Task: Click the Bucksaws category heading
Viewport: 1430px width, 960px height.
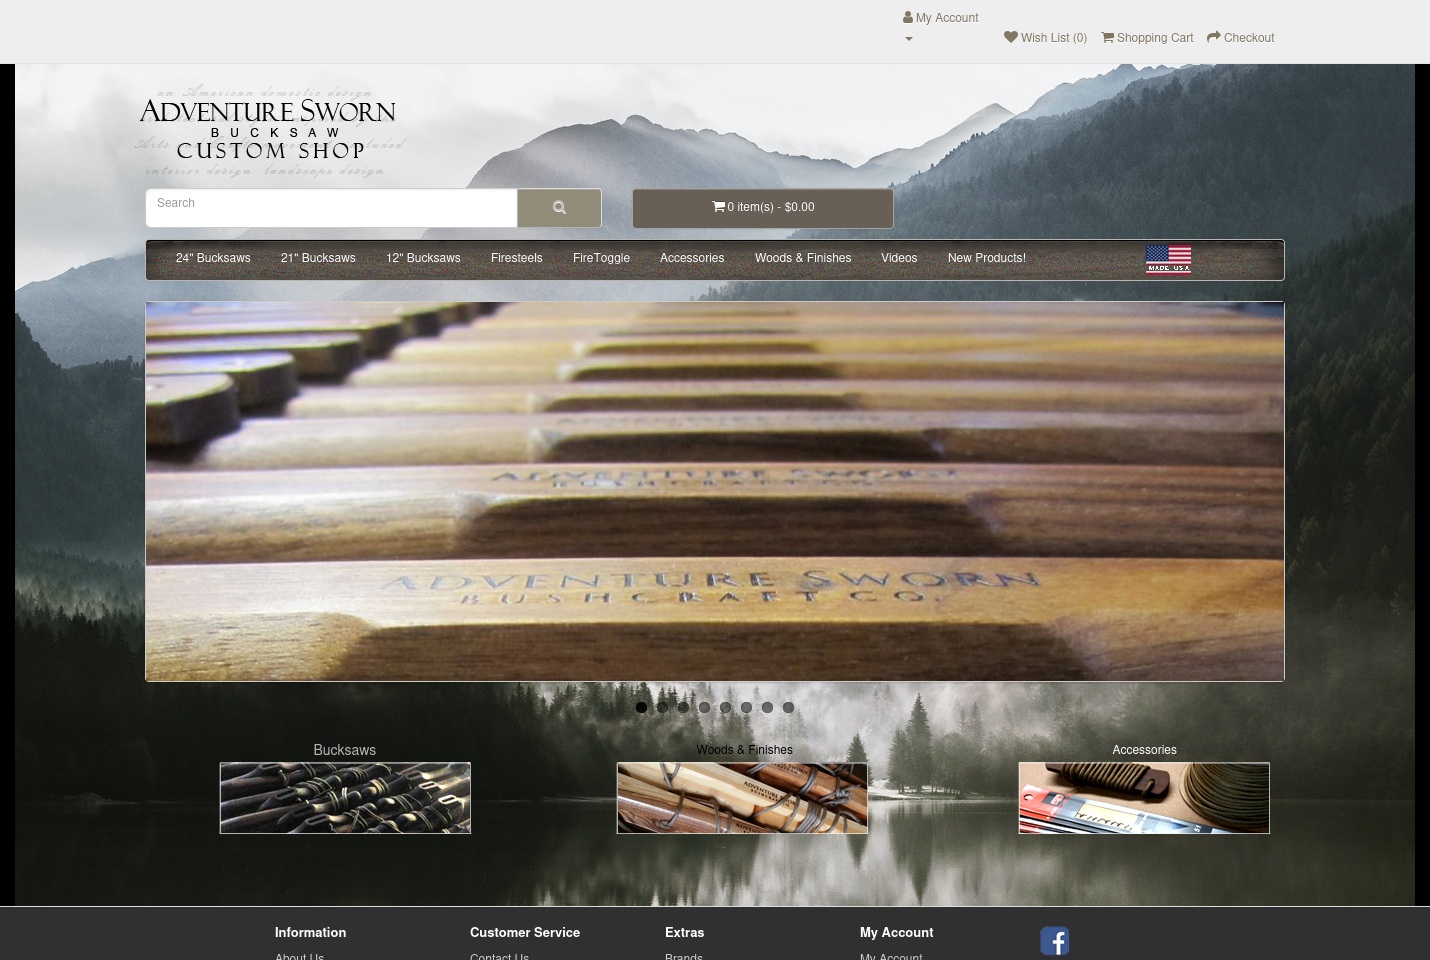Action: [x=344, y=750]
